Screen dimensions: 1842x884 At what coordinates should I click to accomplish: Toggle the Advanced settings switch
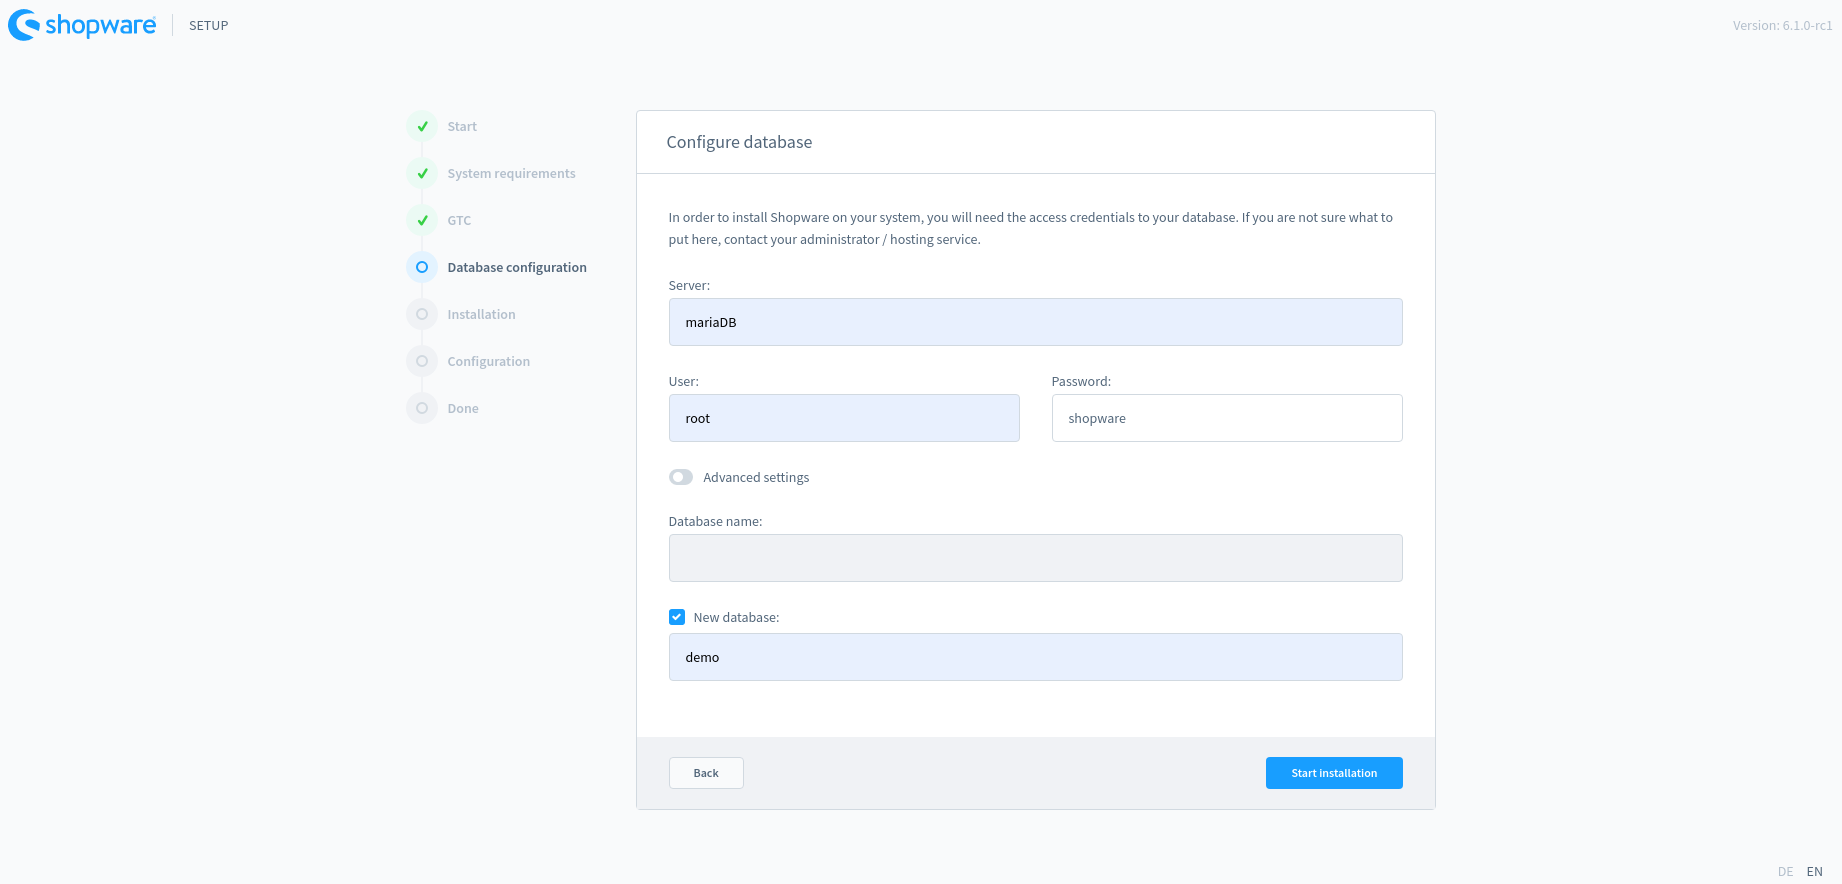[x=681, y=477]
